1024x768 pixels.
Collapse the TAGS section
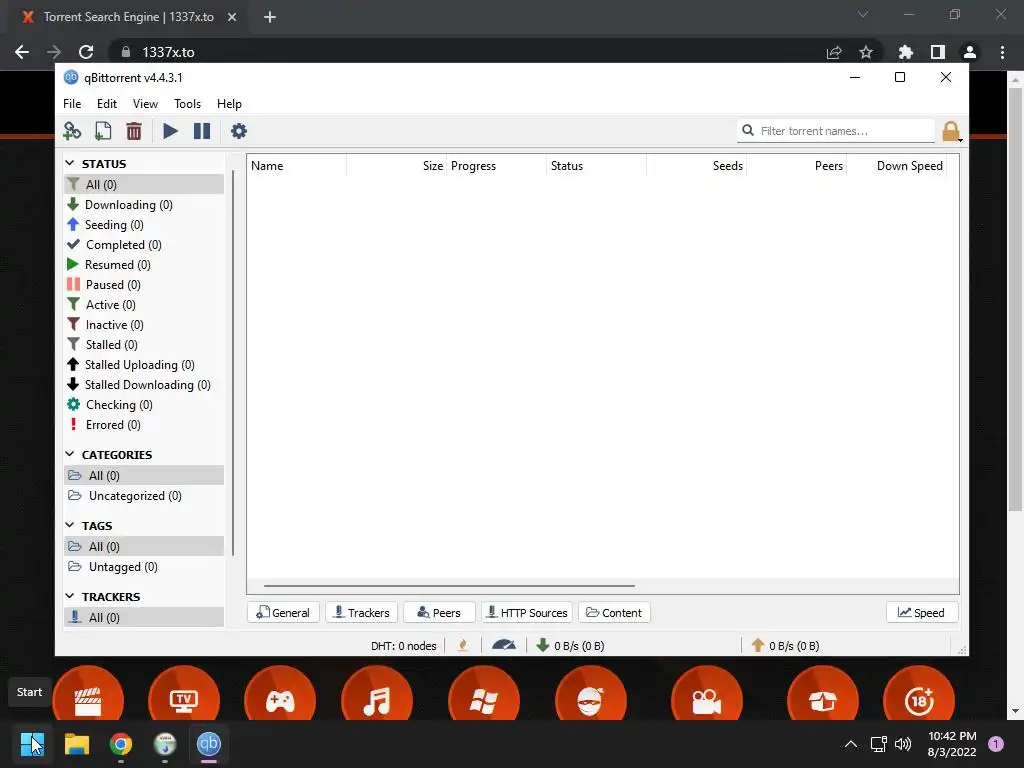coord(70,525)
